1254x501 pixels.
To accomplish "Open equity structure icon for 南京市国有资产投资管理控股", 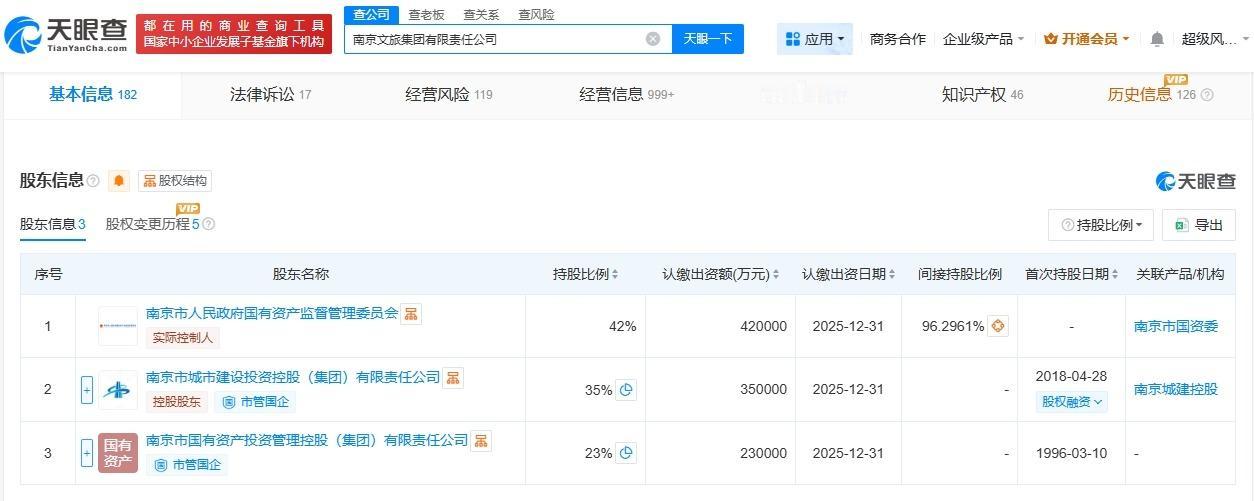I will click(x=481, y=440).
